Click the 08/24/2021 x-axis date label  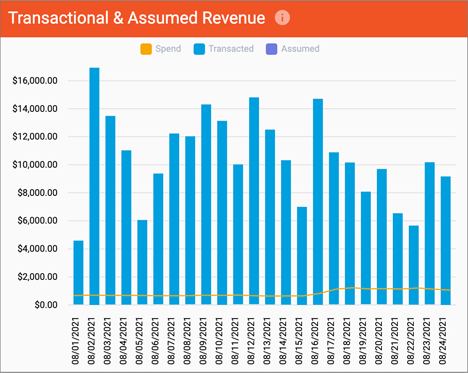(x=443, y=341)
